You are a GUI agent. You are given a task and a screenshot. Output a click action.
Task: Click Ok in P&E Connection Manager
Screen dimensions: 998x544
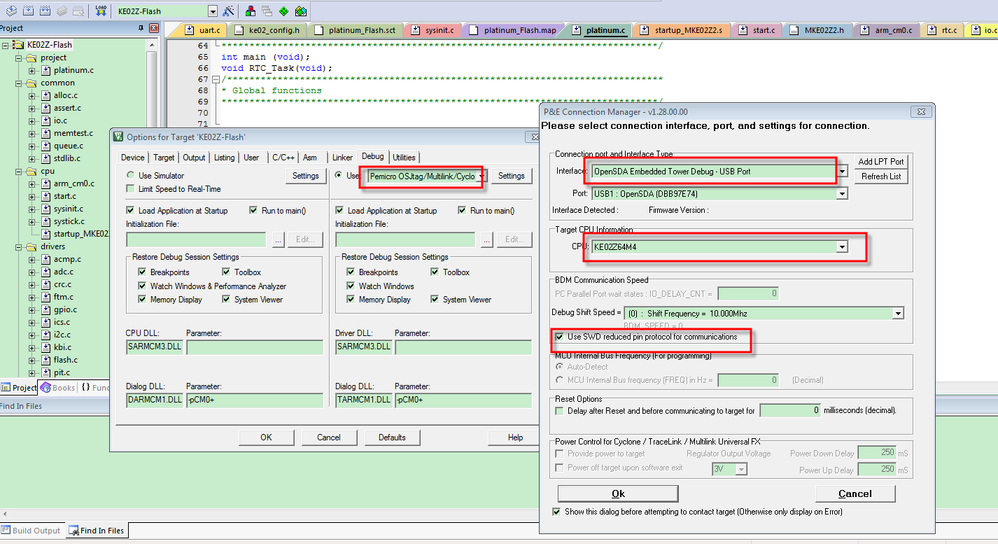click(x=617, y=494)
